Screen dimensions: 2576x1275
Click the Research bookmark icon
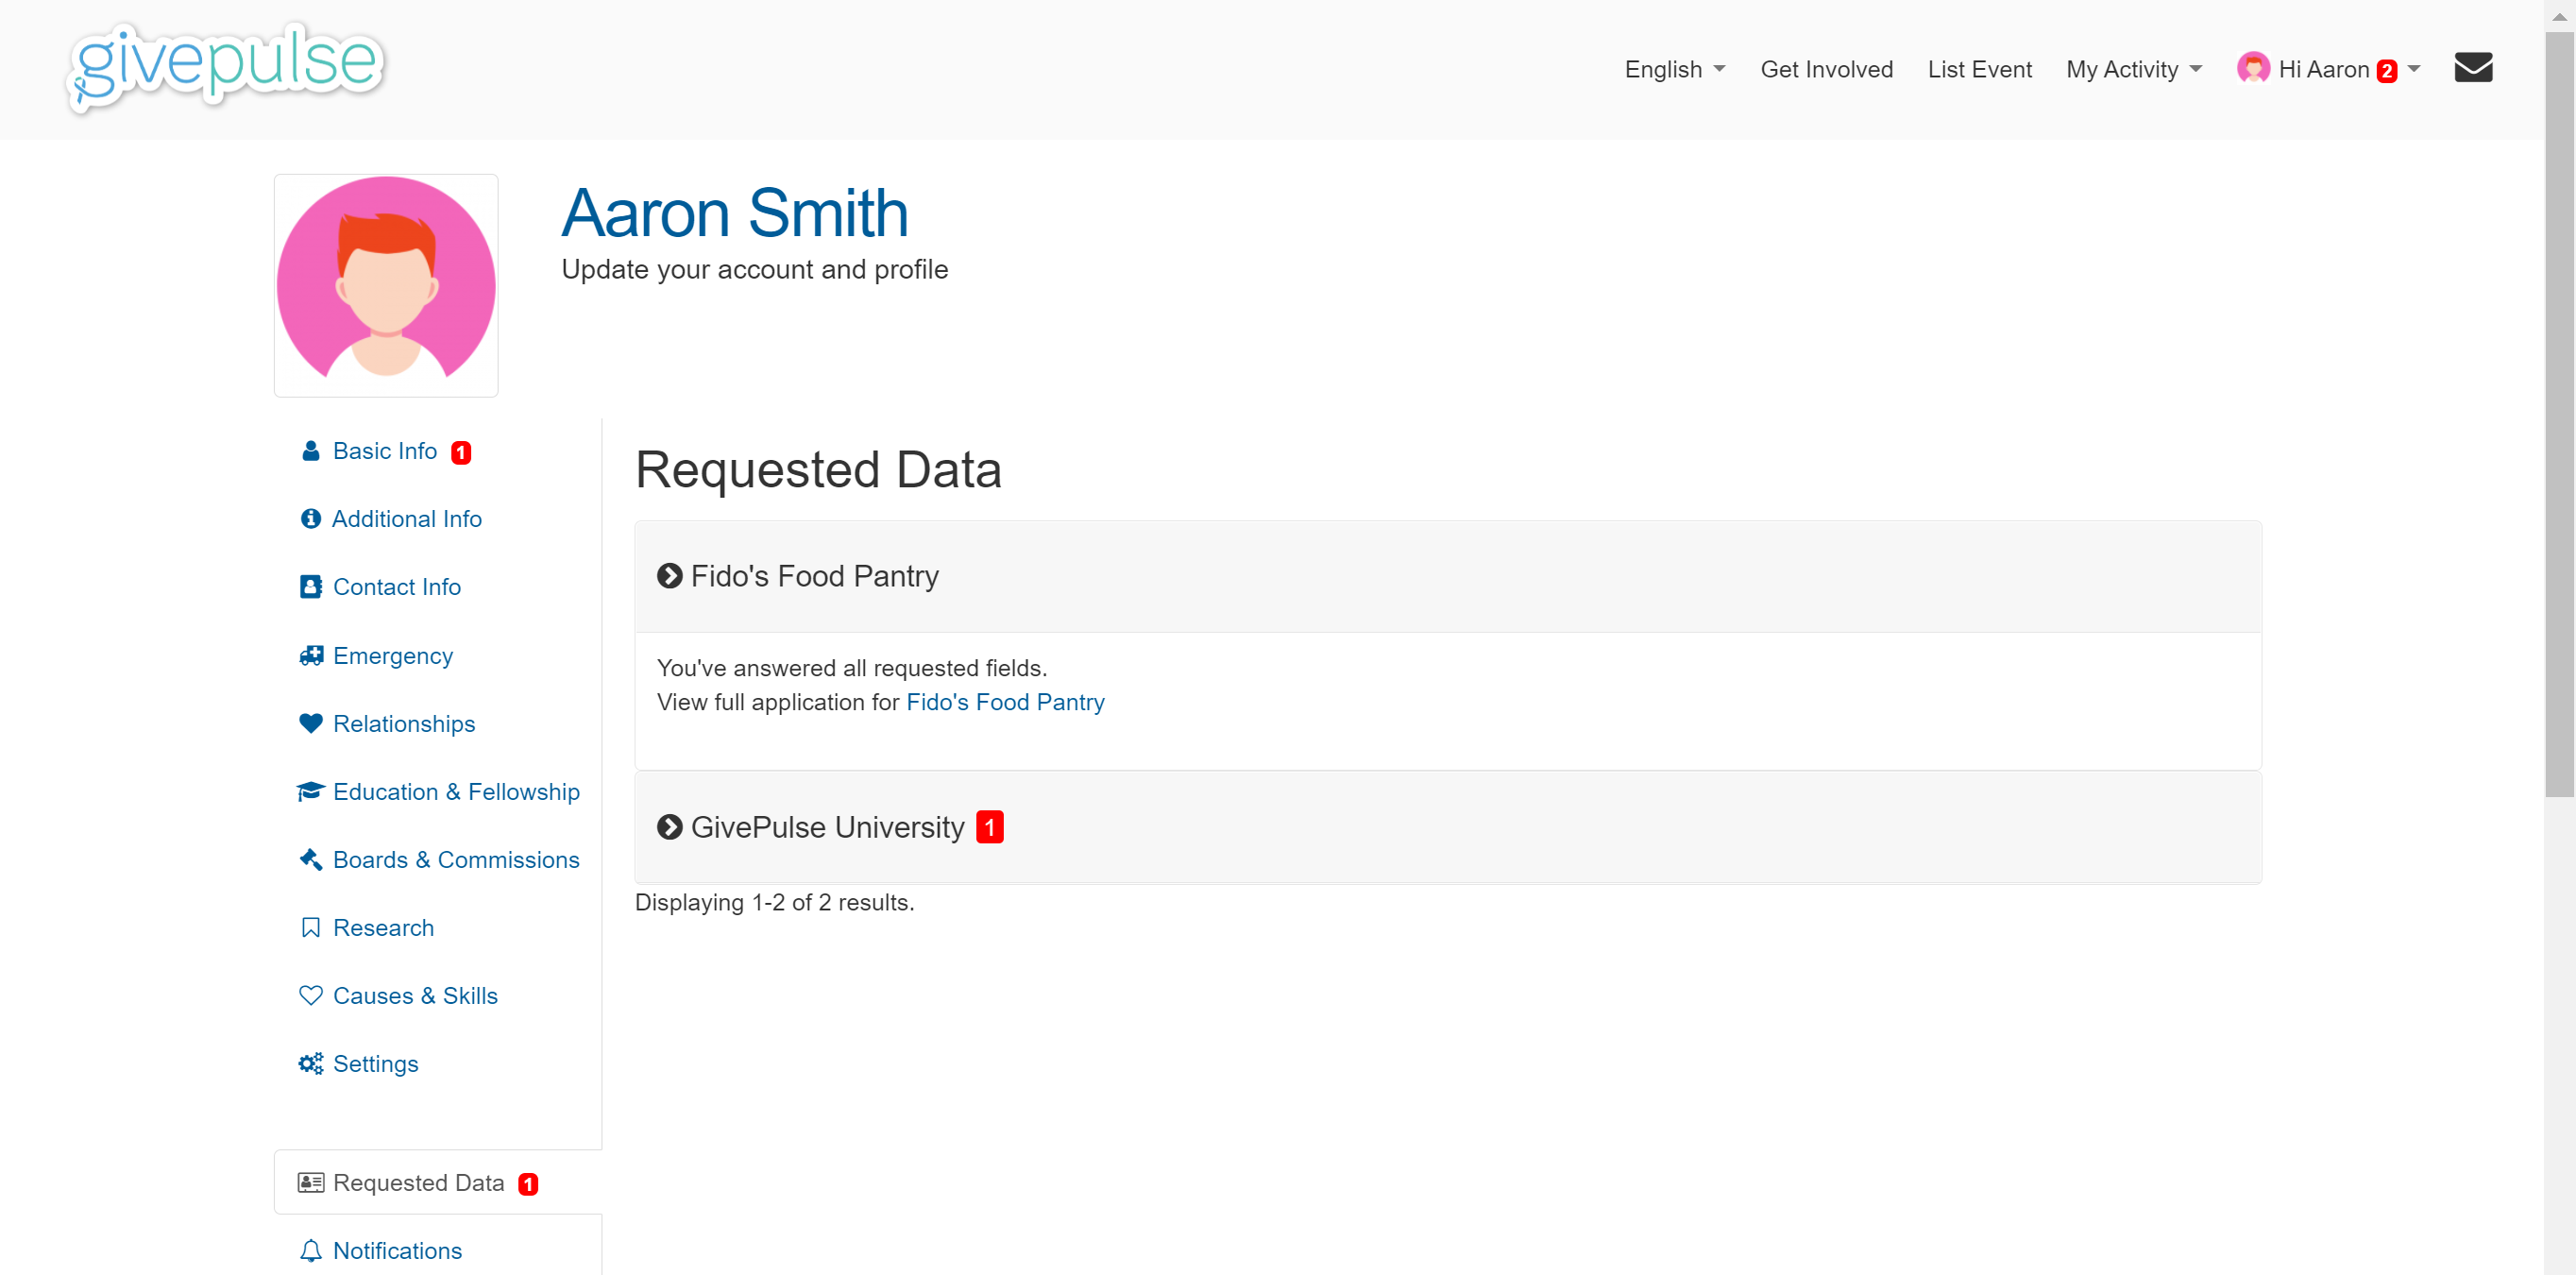point(311,928)
